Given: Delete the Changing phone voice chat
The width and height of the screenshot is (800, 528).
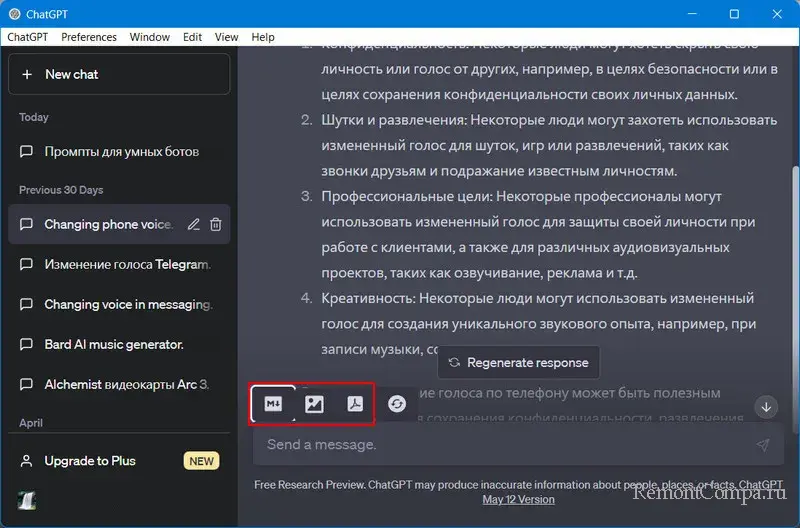Looking at the screenshot, I should (216, 225).
